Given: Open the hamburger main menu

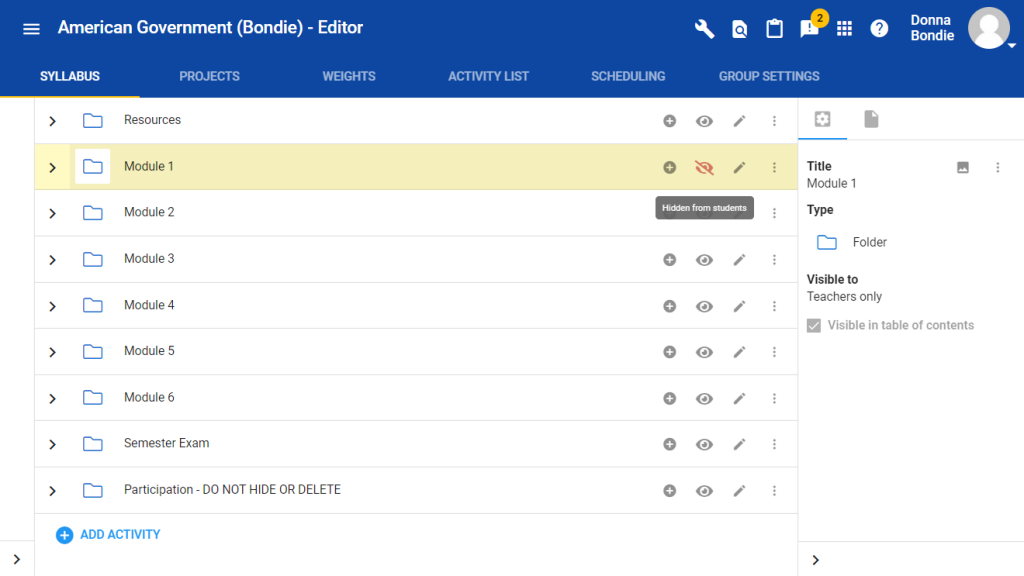Looking at the screenshot, I should click(31, 28).
